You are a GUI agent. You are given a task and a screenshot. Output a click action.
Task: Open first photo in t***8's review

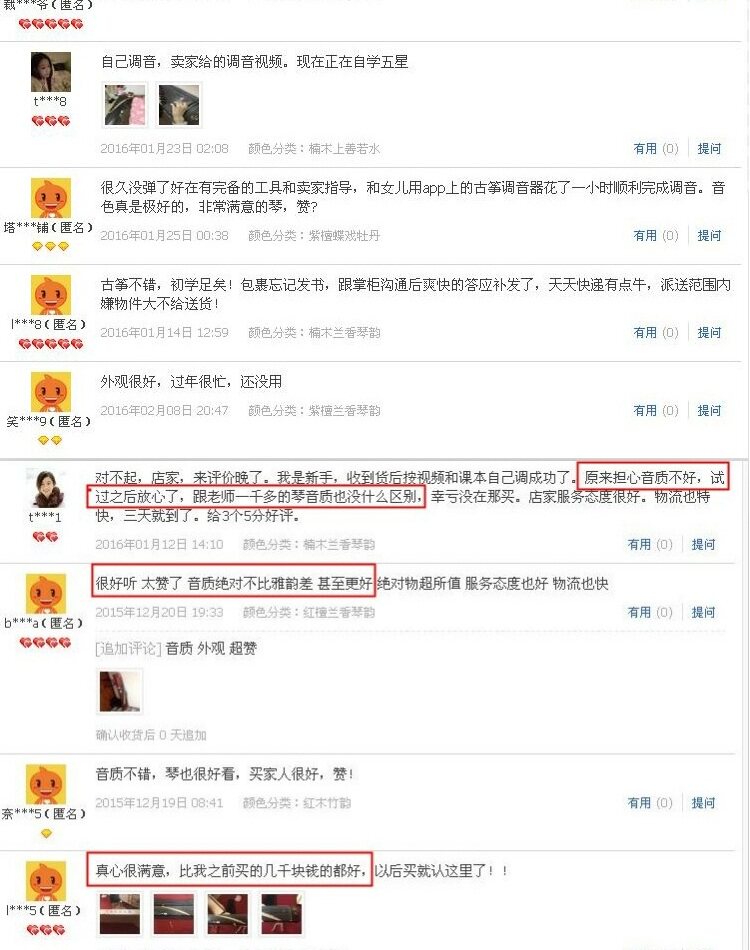point(125,105)
